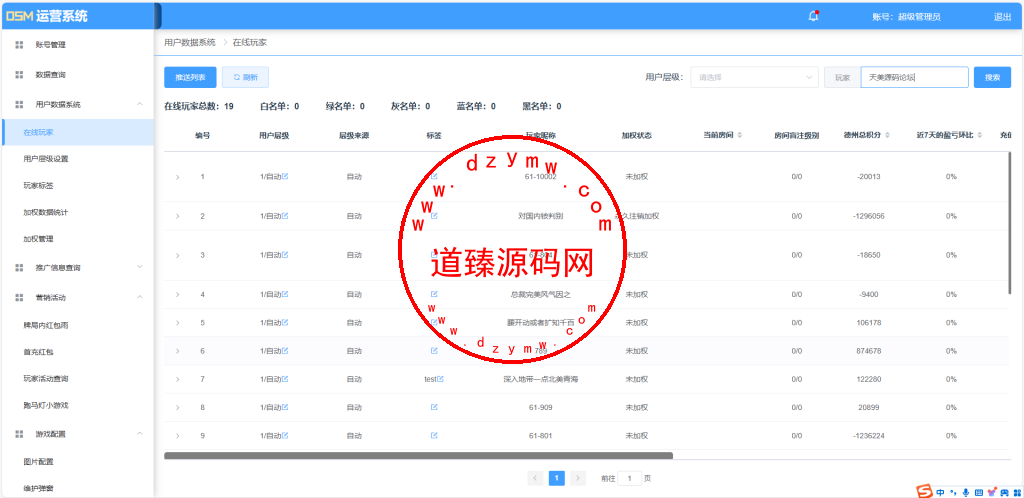This screenshot has width=1024, height=498.
Task: Expand details of table row 3
Action: [x=177, y=255]
